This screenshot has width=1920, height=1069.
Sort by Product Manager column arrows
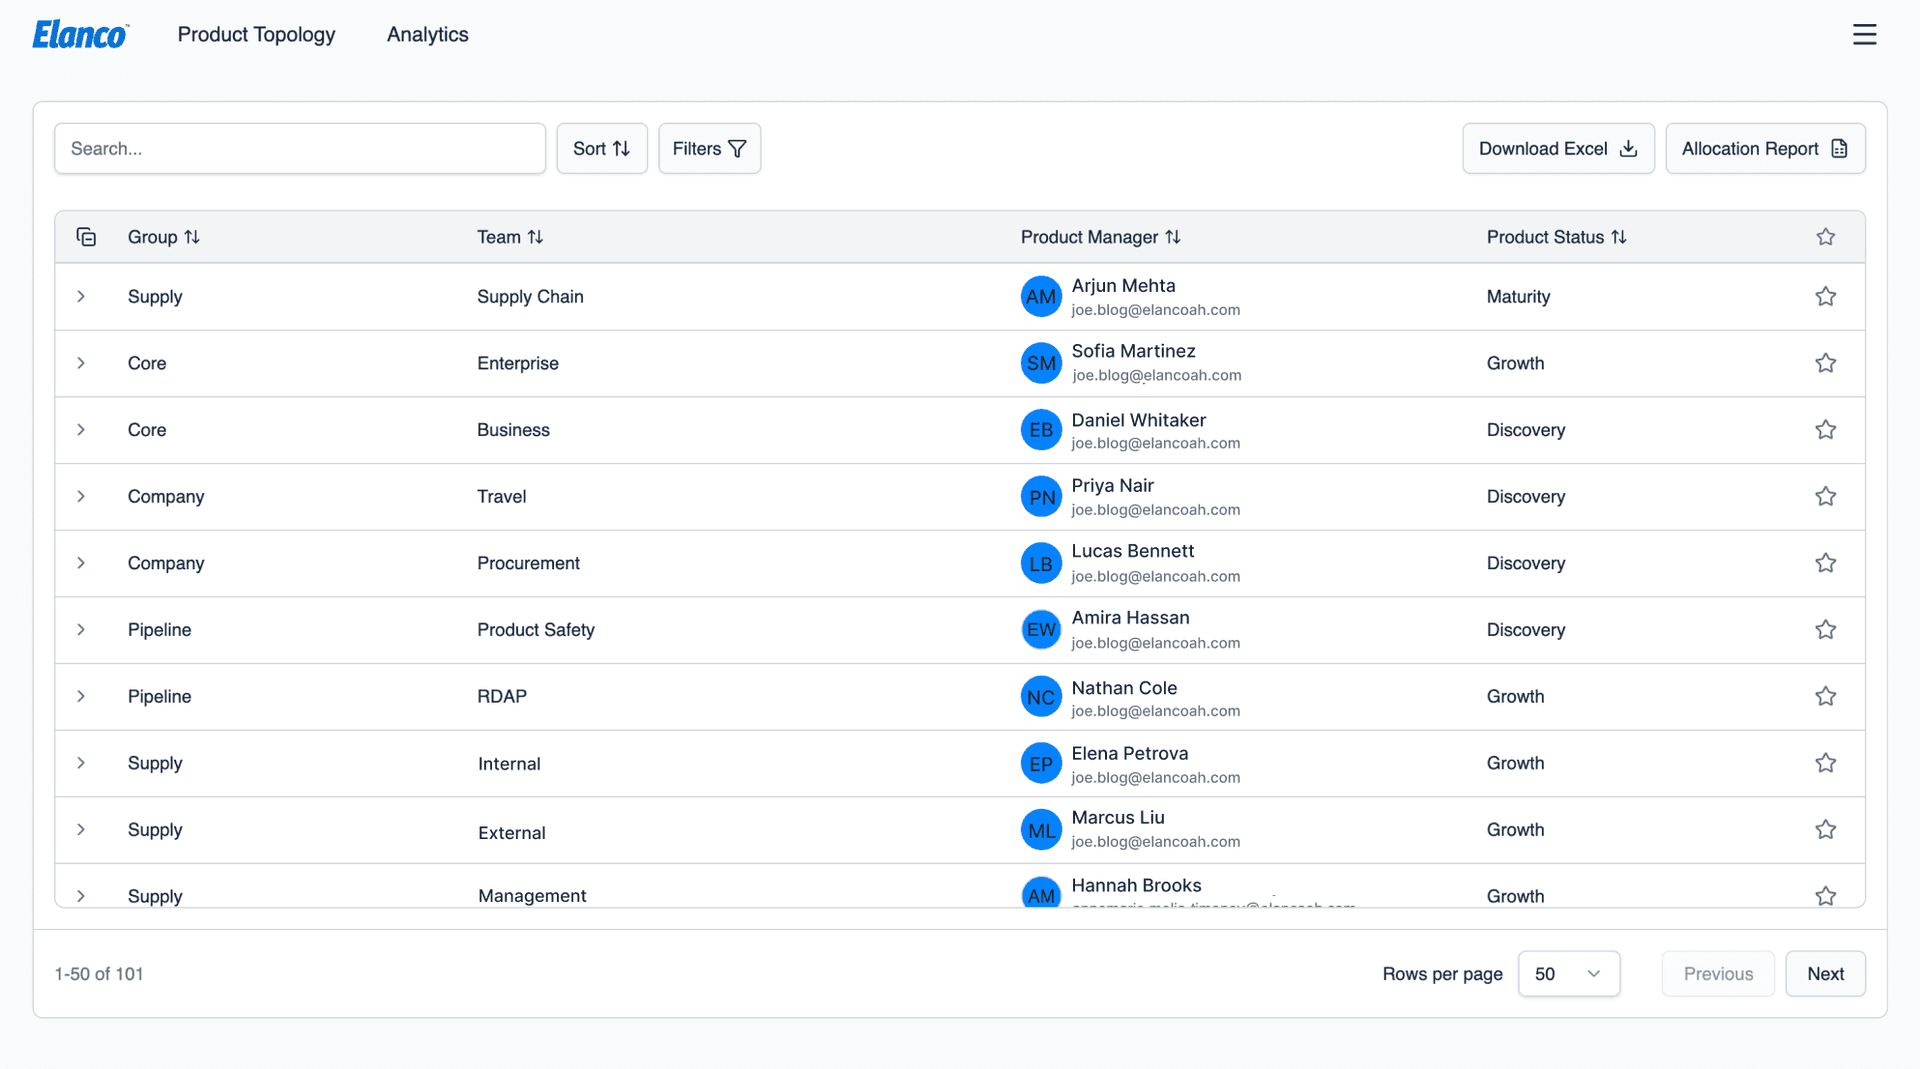pos(1173,237)
